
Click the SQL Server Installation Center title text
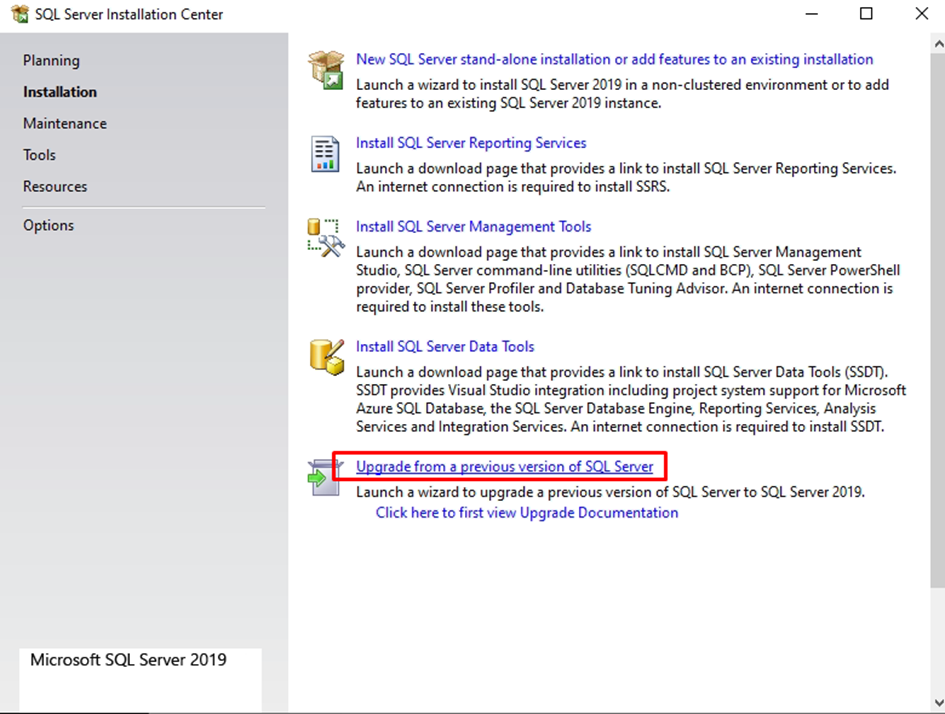(x=129, y=14)
